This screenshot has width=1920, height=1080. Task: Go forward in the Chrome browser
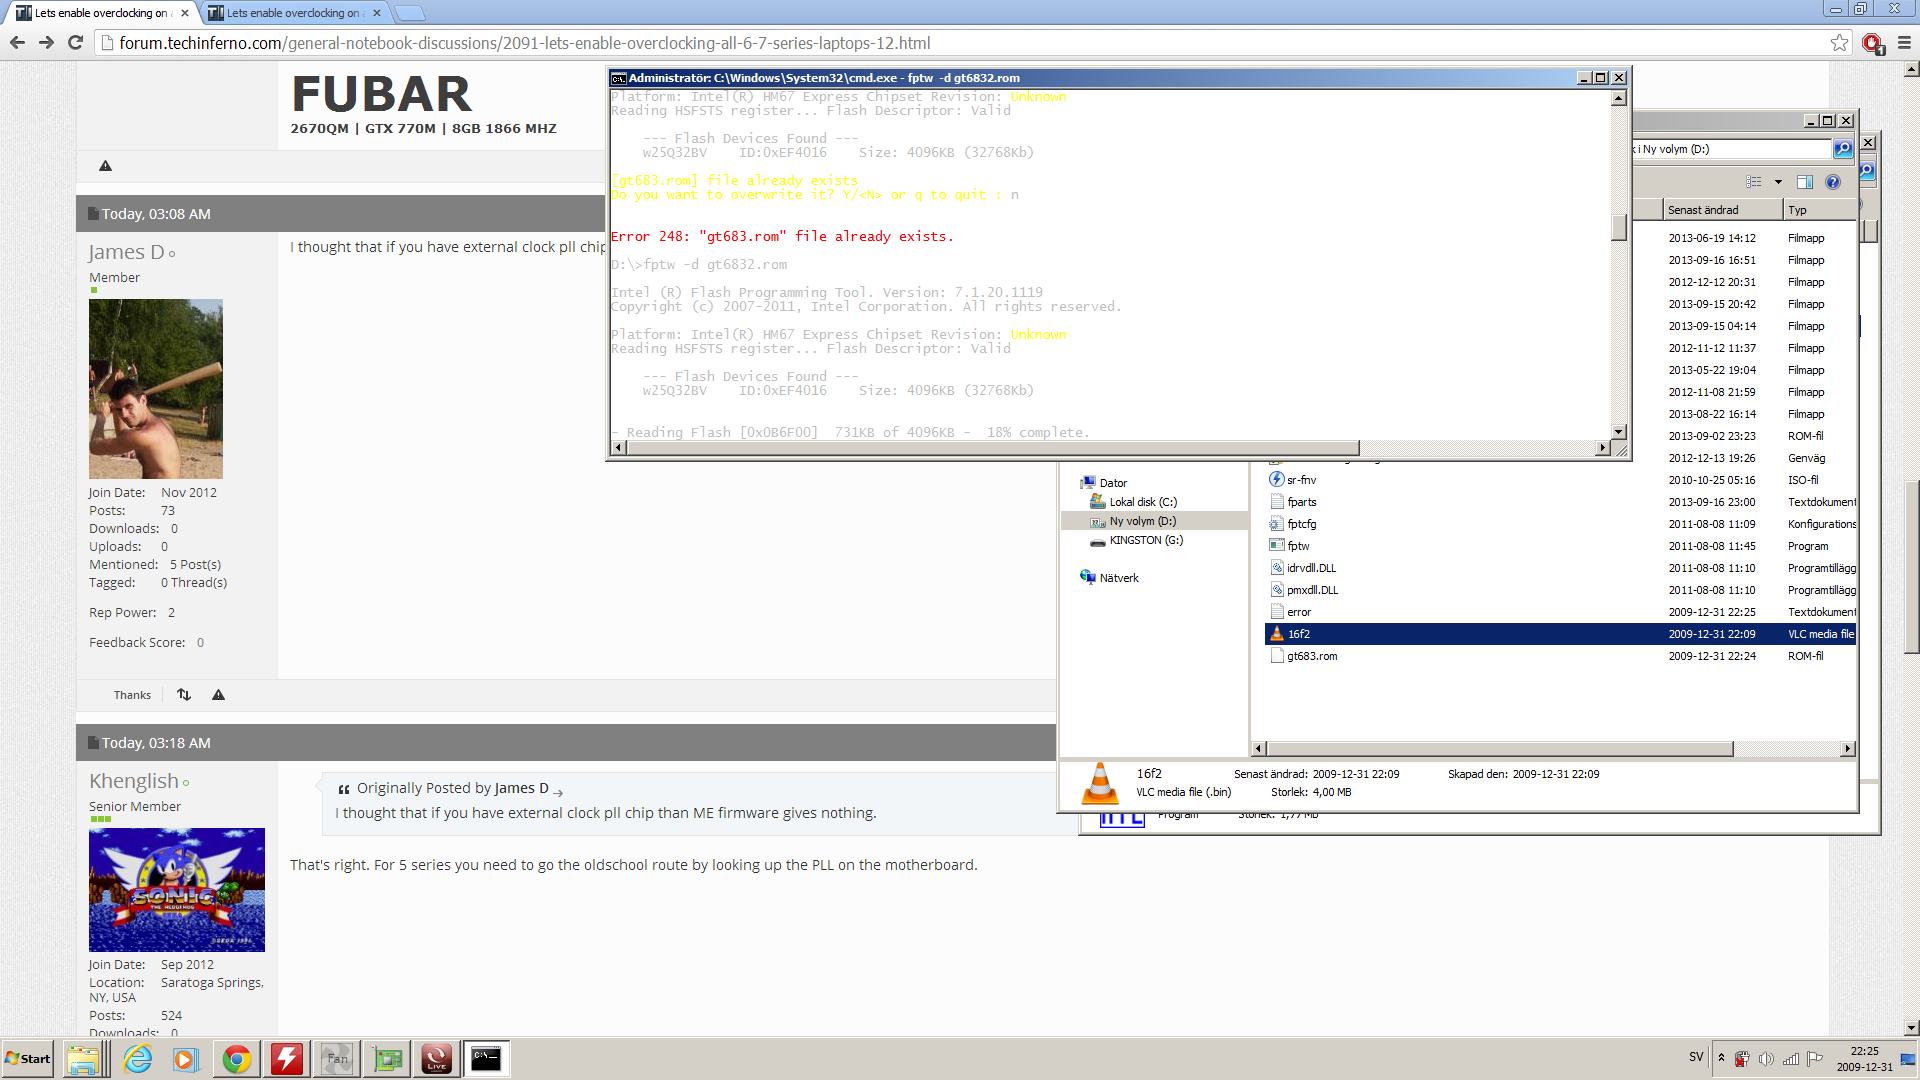point(46,43)
